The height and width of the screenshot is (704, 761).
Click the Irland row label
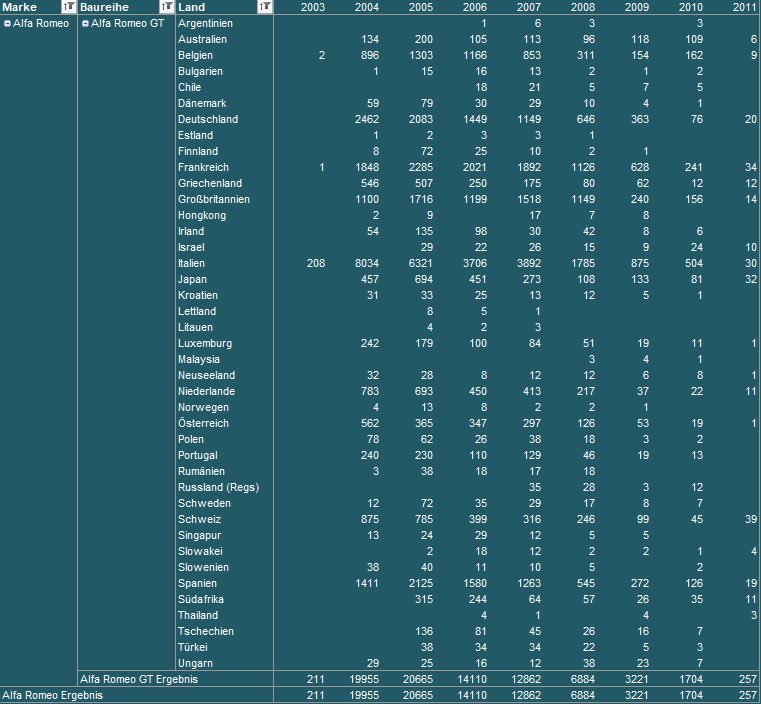click(191, 231)
